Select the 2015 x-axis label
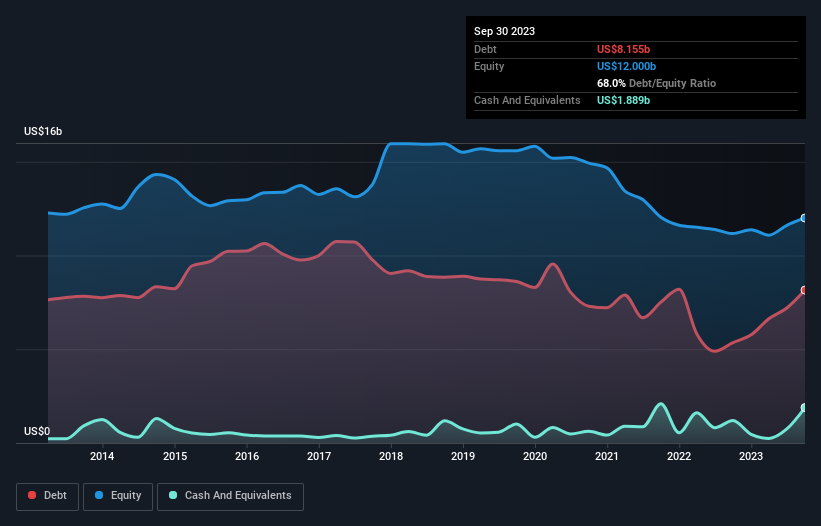The height and width of the screenshot is (526, 821). [x=175, y=456]
